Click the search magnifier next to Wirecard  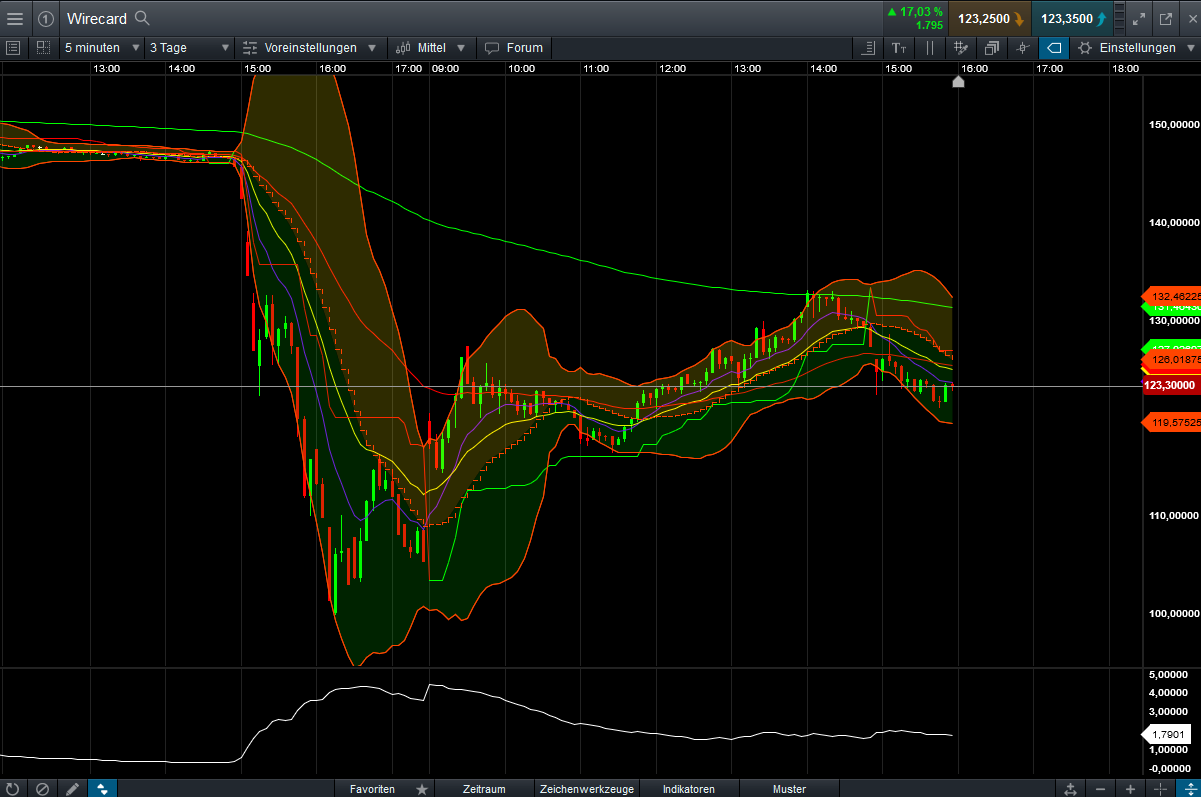click(143, 18)
